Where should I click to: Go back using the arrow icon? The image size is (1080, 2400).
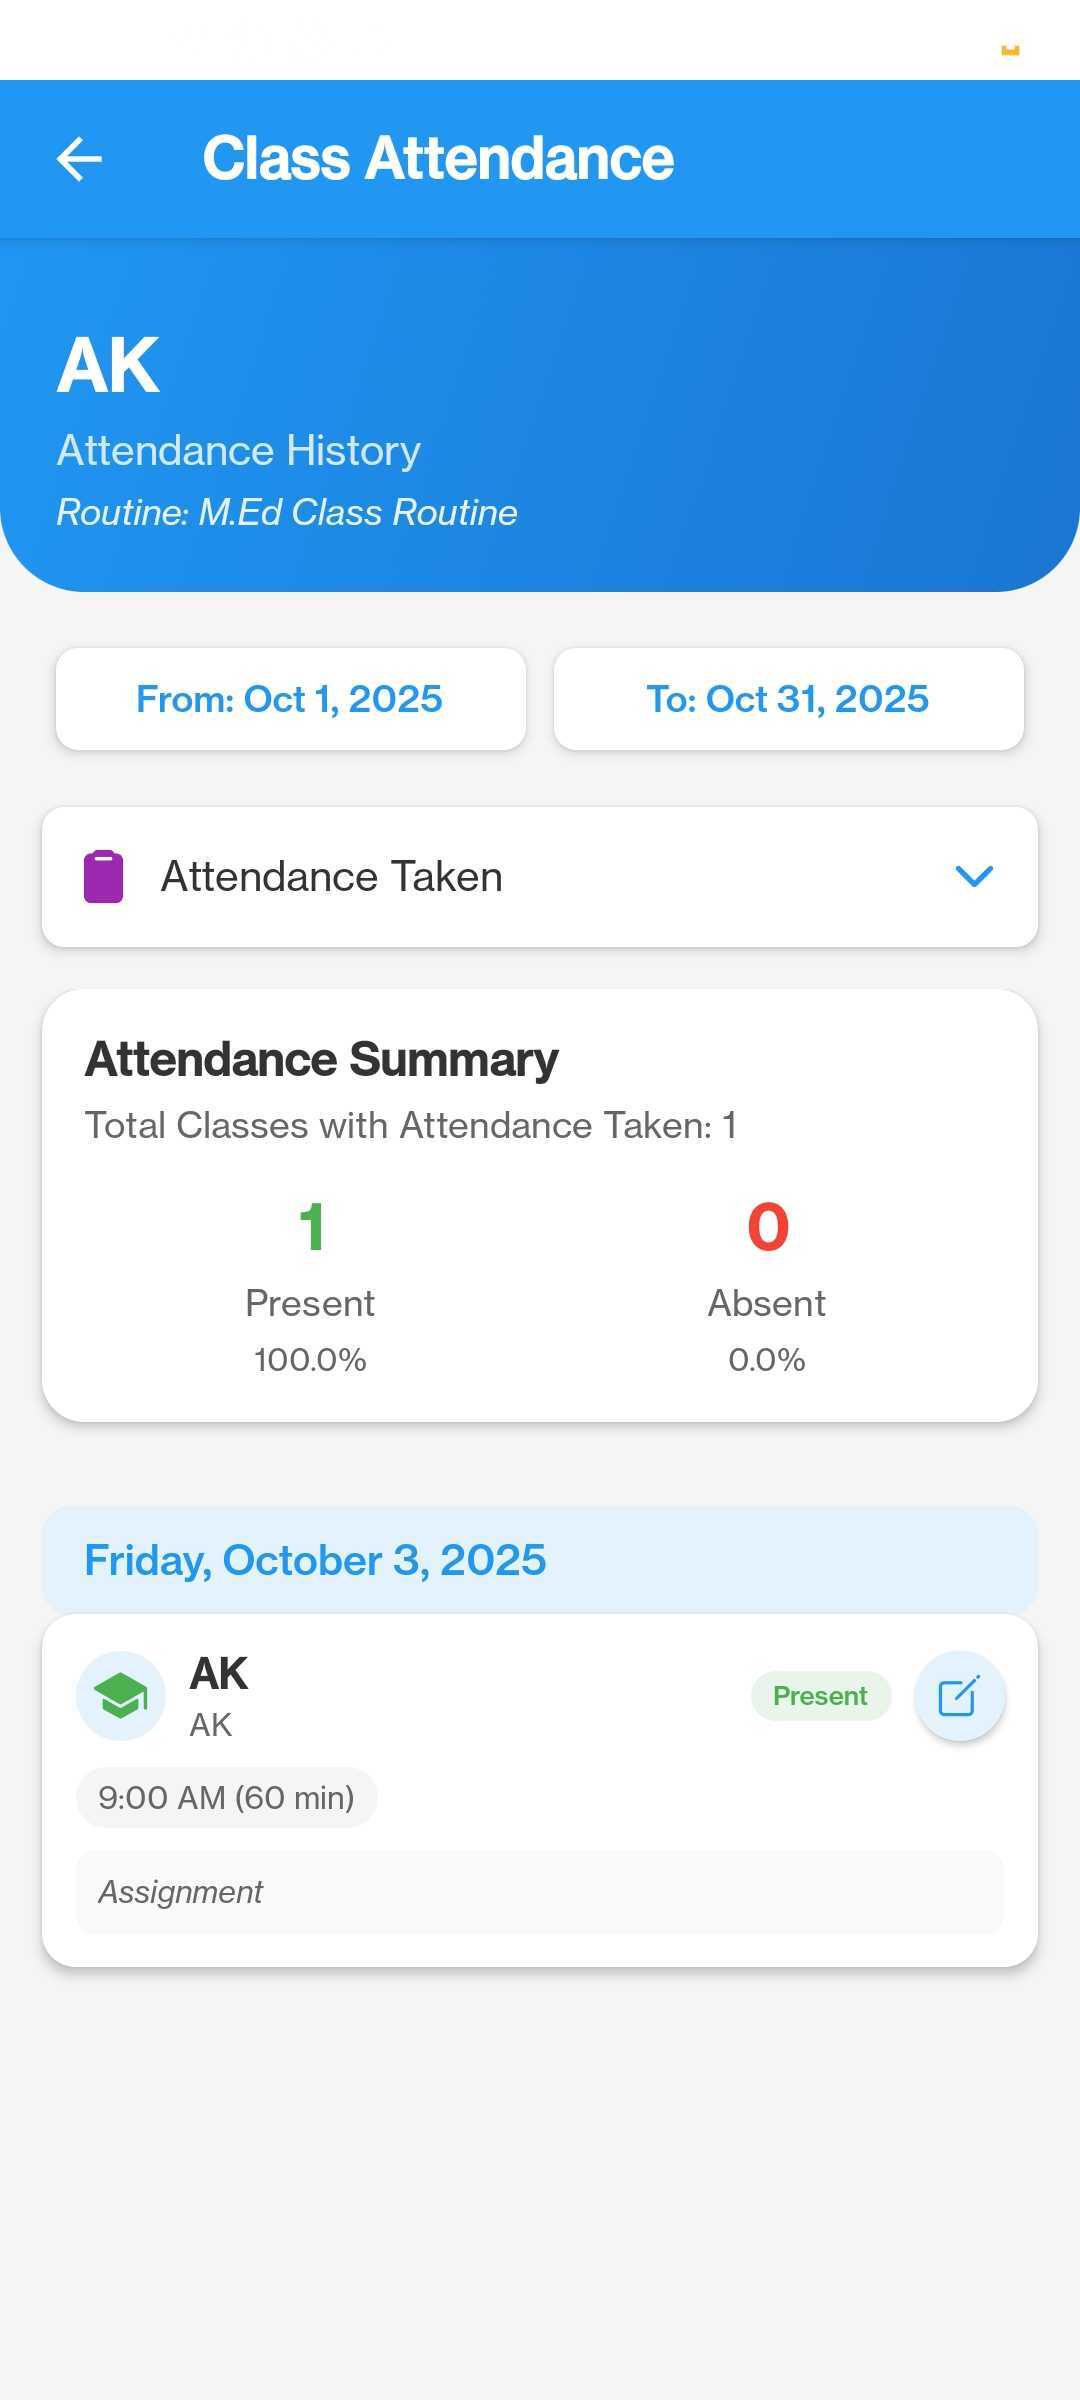[x=79, y=159]
